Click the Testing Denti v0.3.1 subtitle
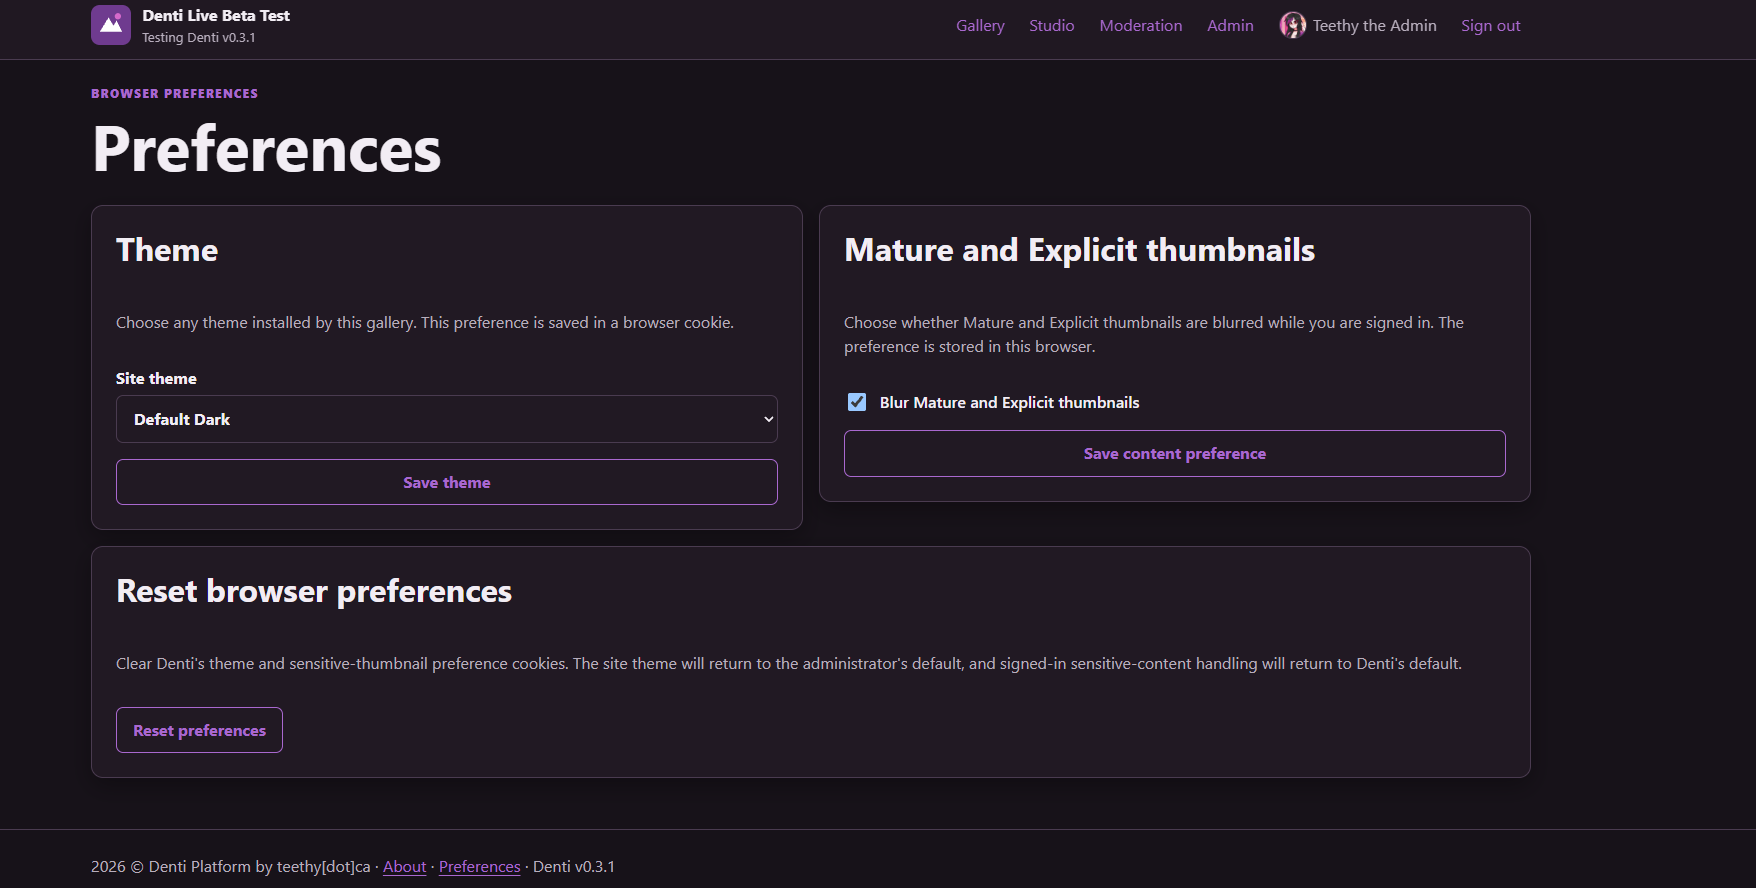The width and height of the screenshot is (1756, 888). point(199,38)
